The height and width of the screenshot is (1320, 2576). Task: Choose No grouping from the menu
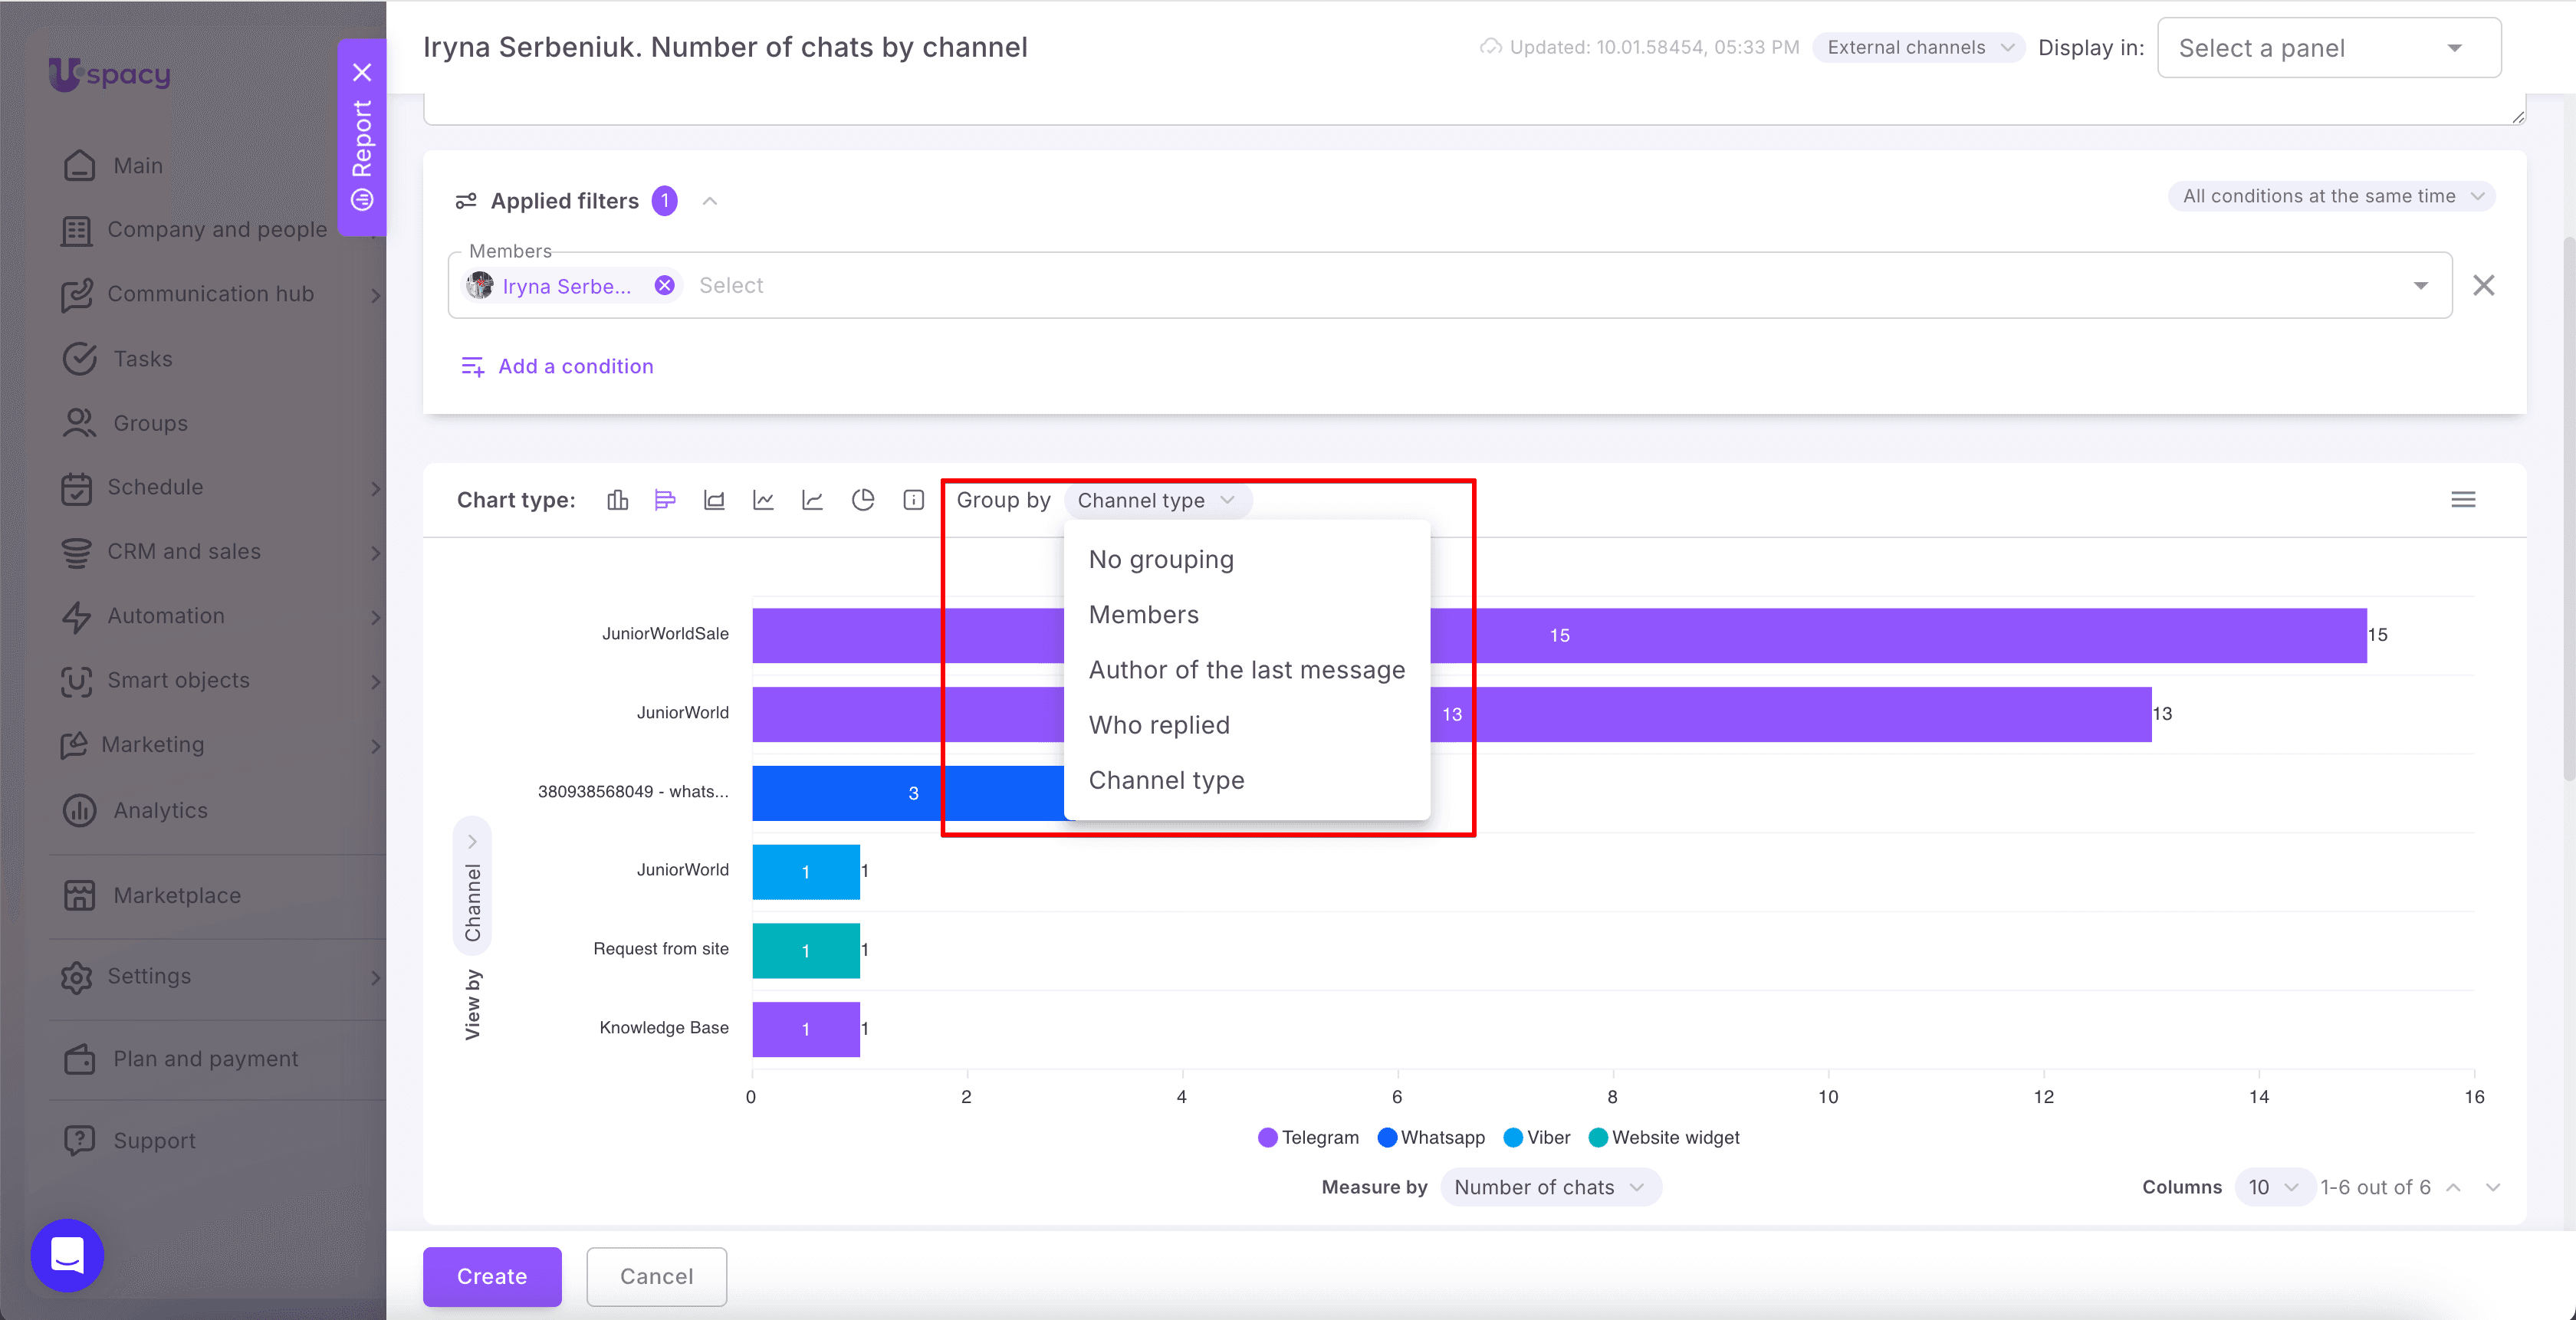coord(1161,559)
